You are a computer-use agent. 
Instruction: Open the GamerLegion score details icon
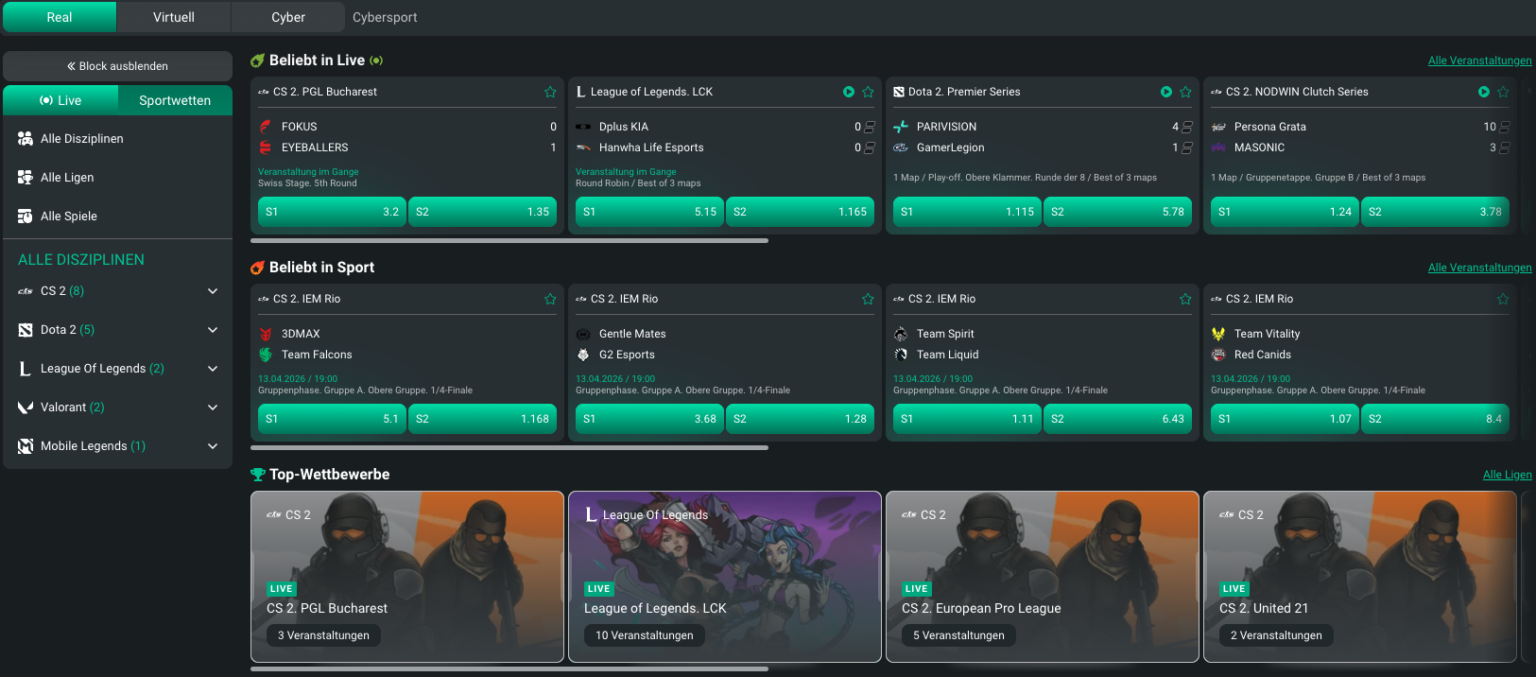[1187, 148]
